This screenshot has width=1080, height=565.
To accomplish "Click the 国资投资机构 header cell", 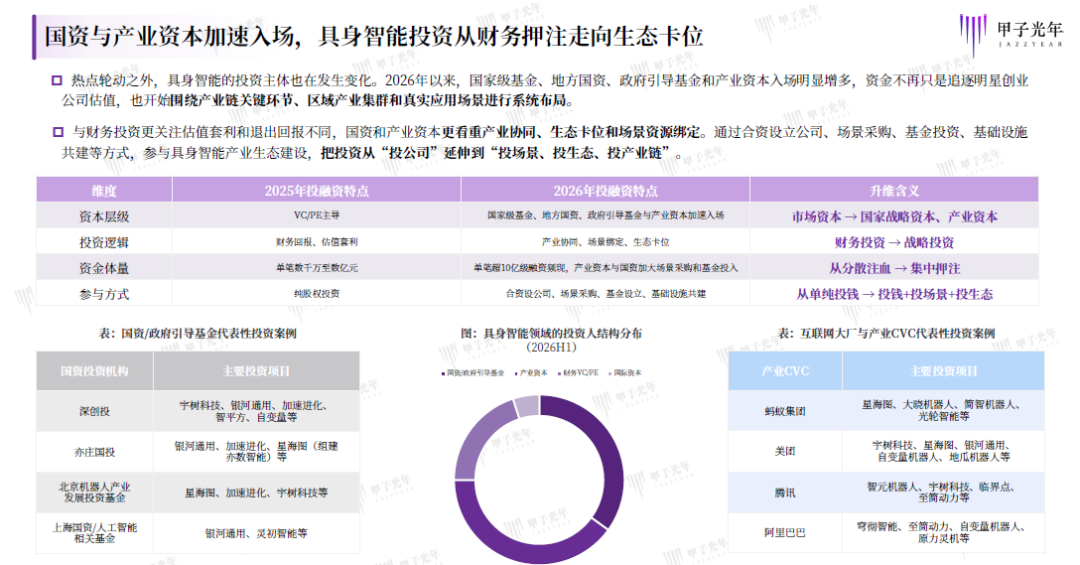I will 94,371.
